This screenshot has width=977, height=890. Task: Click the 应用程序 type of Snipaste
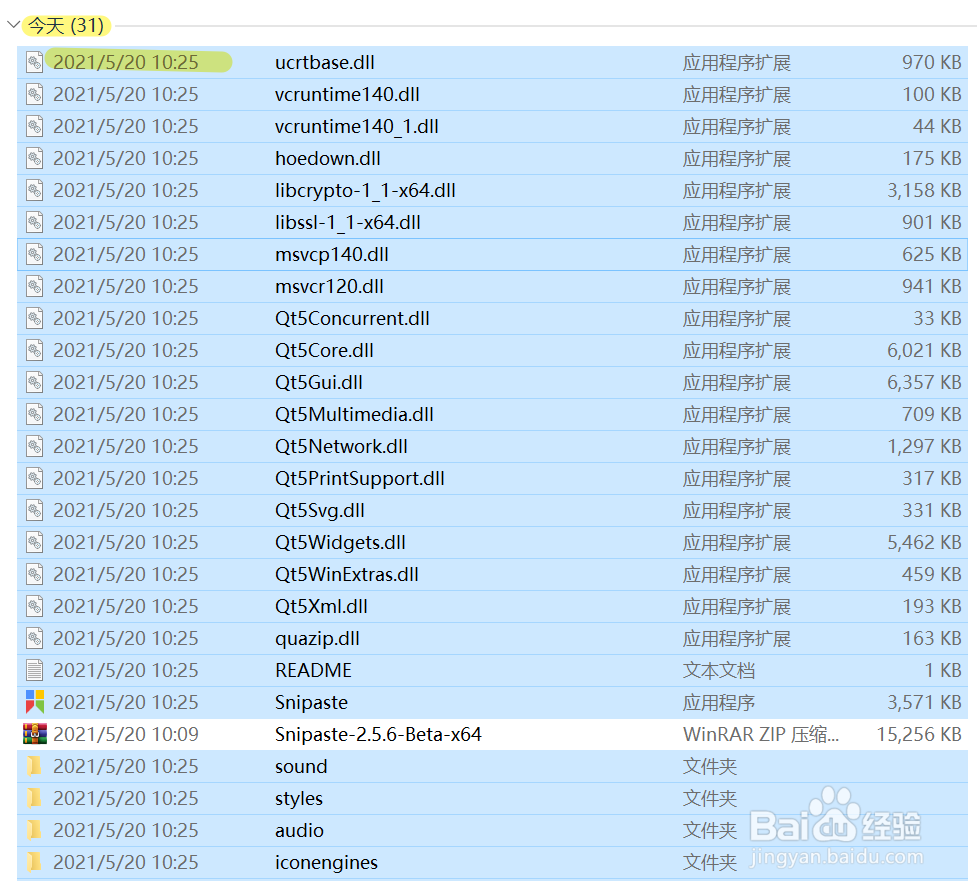point(718,702)
